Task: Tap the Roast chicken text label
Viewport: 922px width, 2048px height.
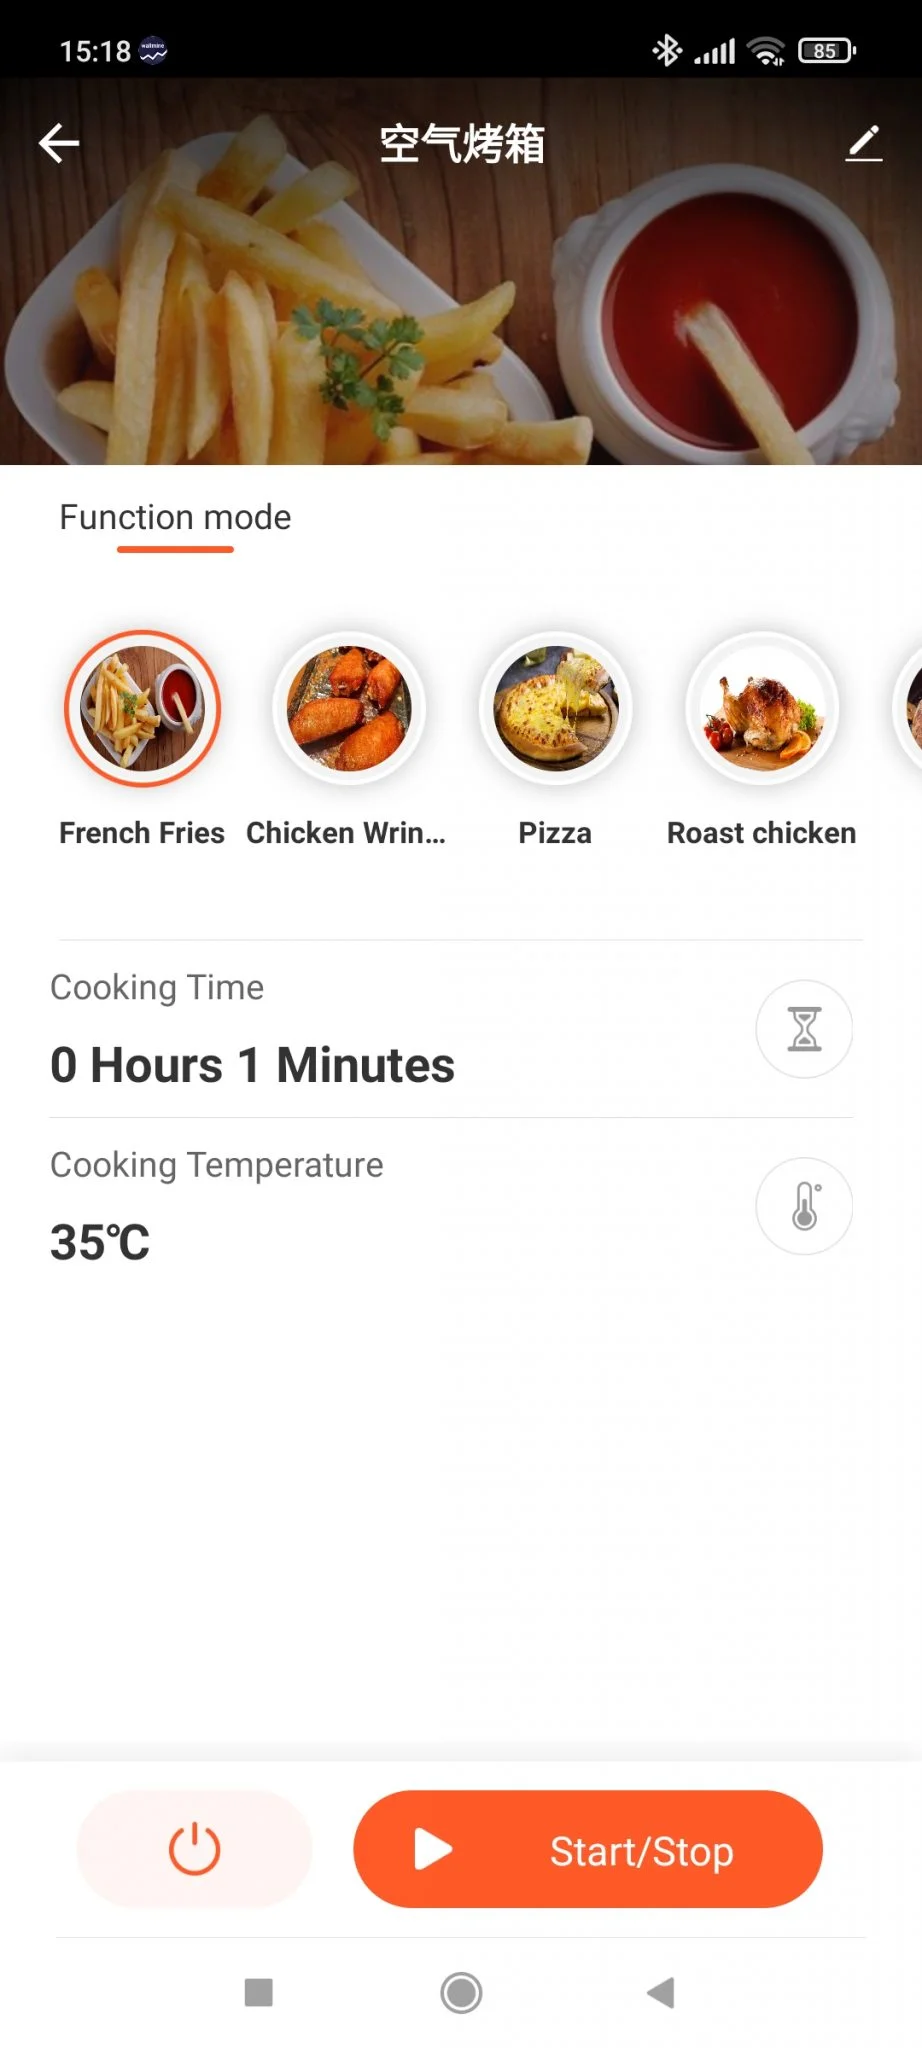Action: (x=762, y=833)
